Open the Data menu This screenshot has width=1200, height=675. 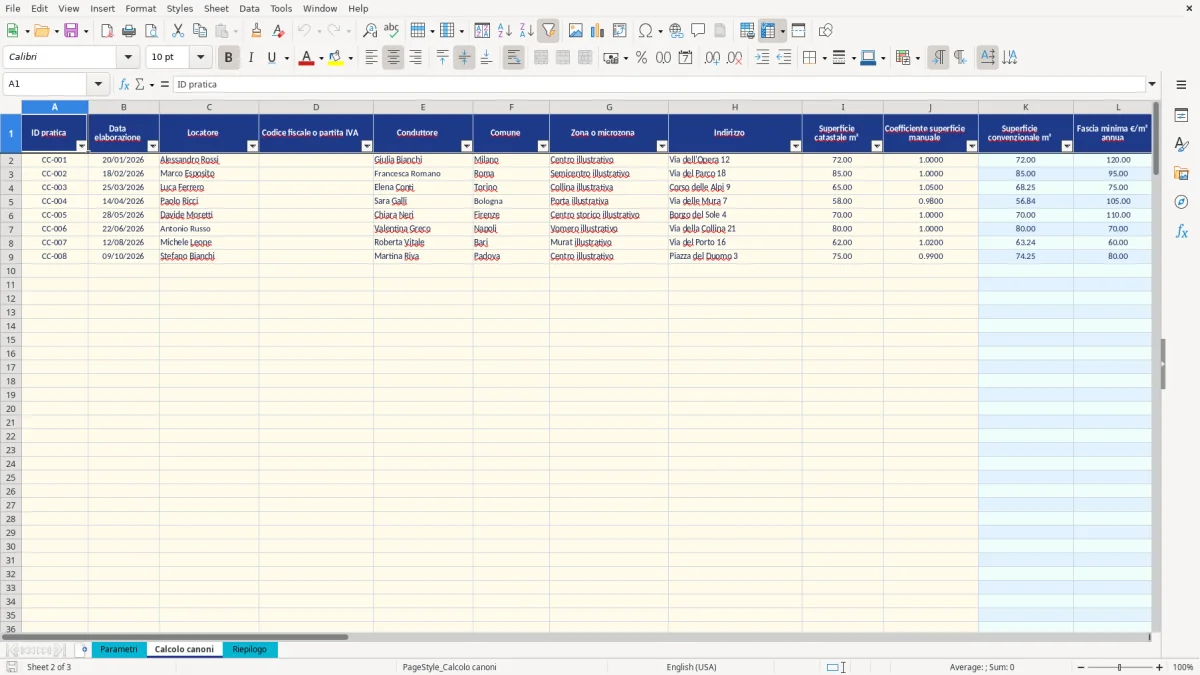249,8
